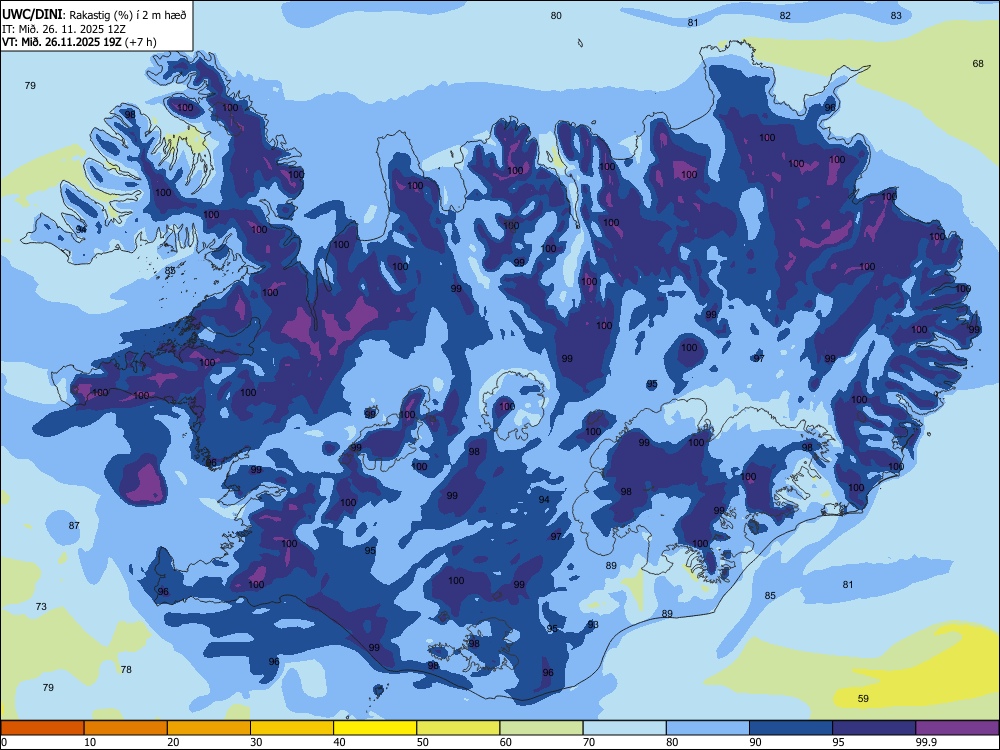Image resolution: width=1000 pixels, height=750 pixels.
Task: Click the dark orange 0–10 legend swatch
Action: pyautogui.click(x=42, y=728)
